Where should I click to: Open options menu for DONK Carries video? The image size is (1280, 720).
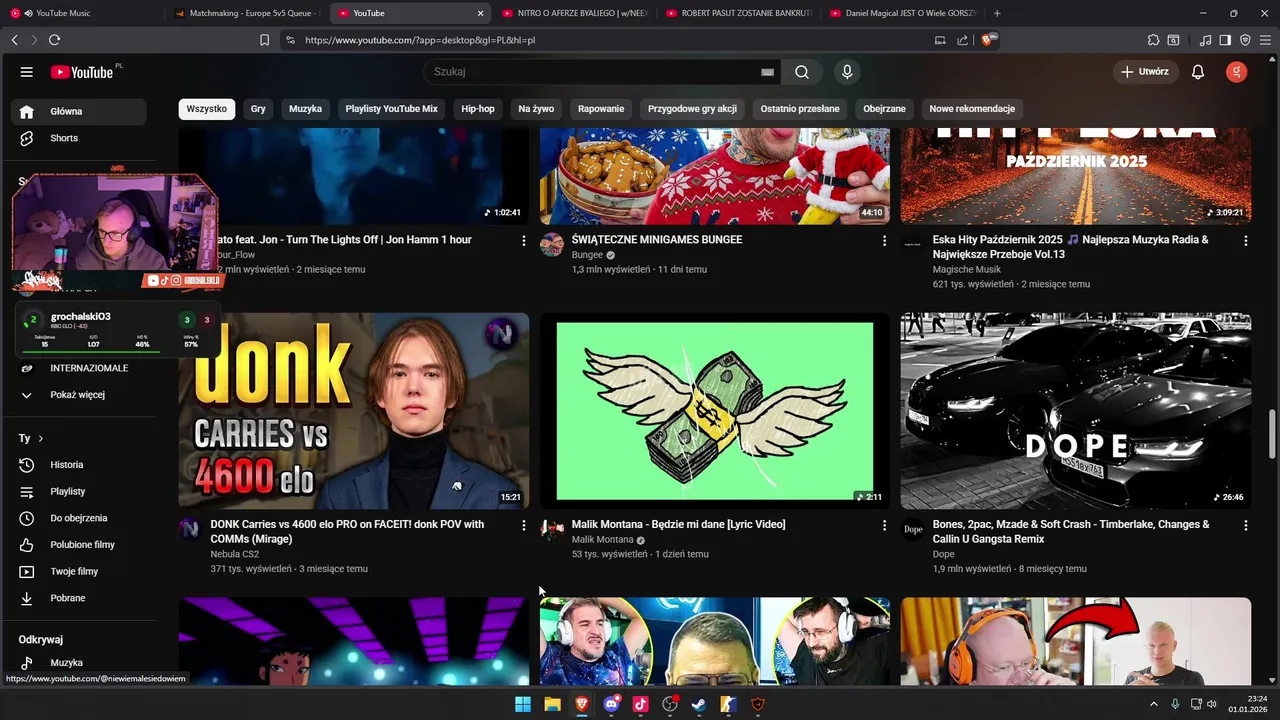pos(523,525)
